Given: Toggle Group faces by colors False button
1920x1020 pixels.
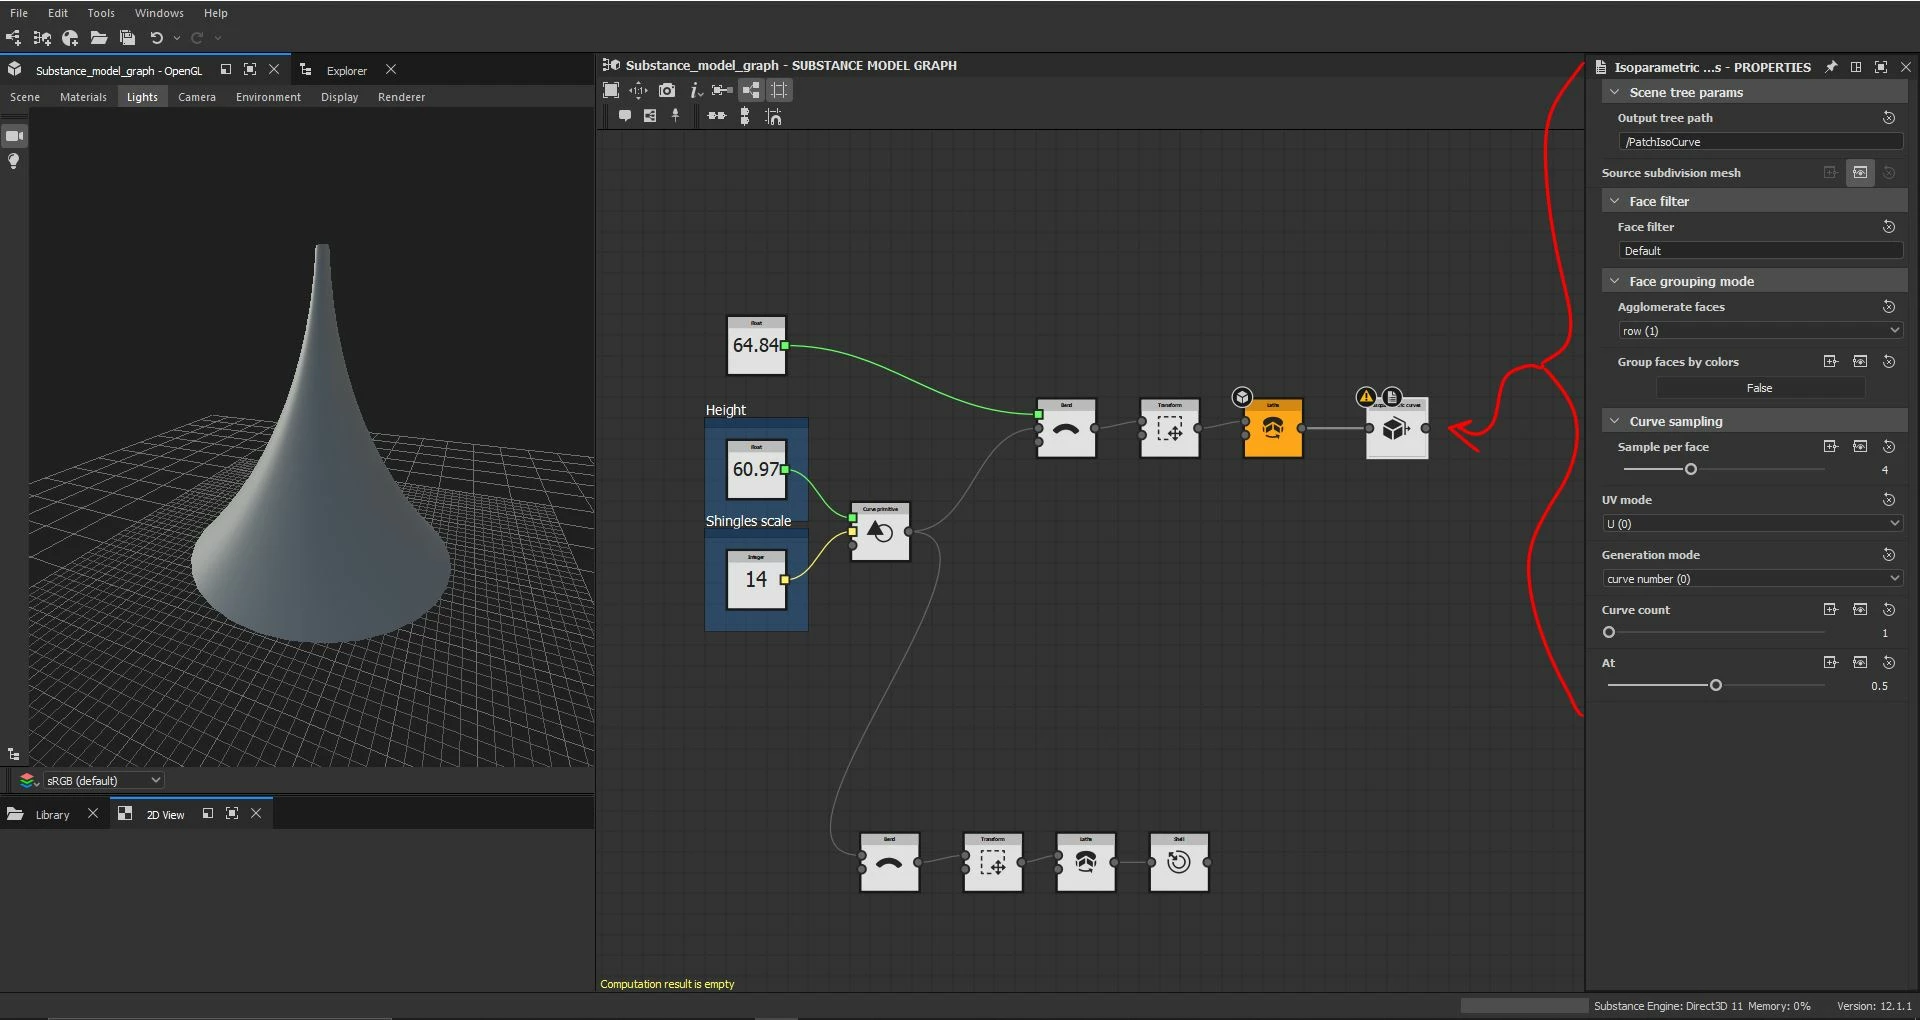Looking at the screenshot, I should click(1759, 388).
